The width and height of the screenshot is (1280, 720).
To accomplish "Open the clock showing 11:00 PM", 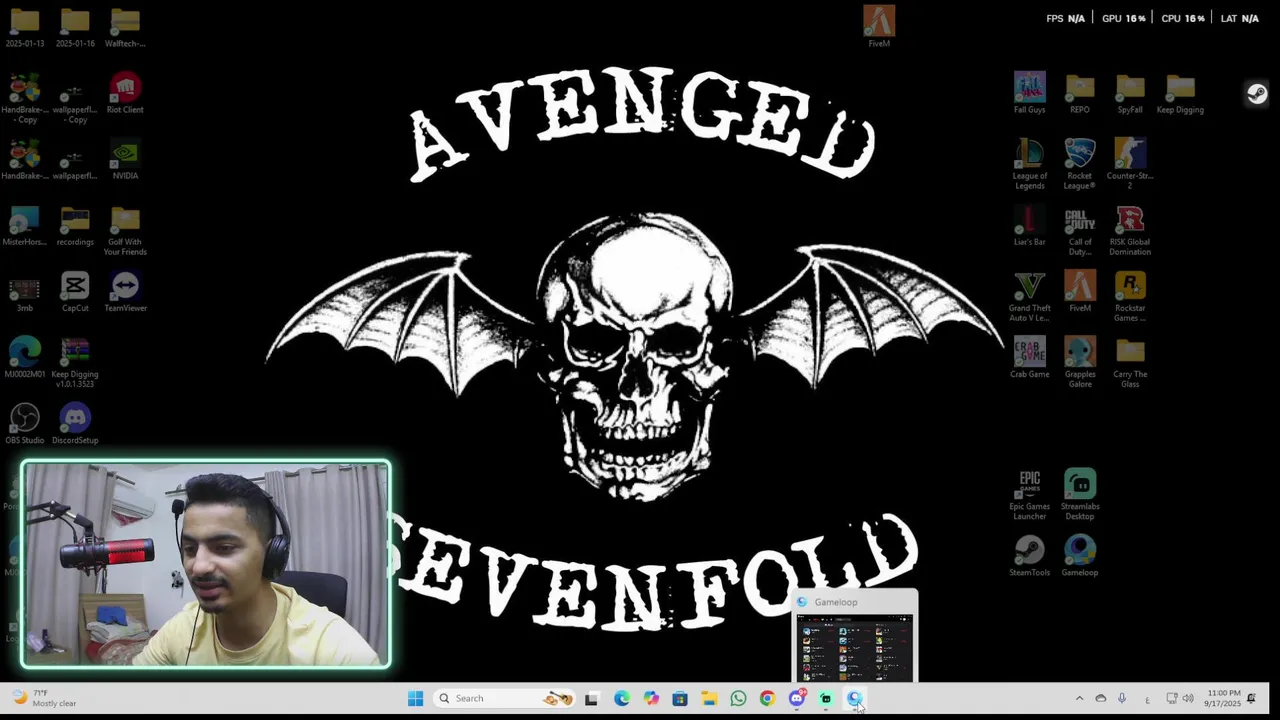I will 1222,698.
